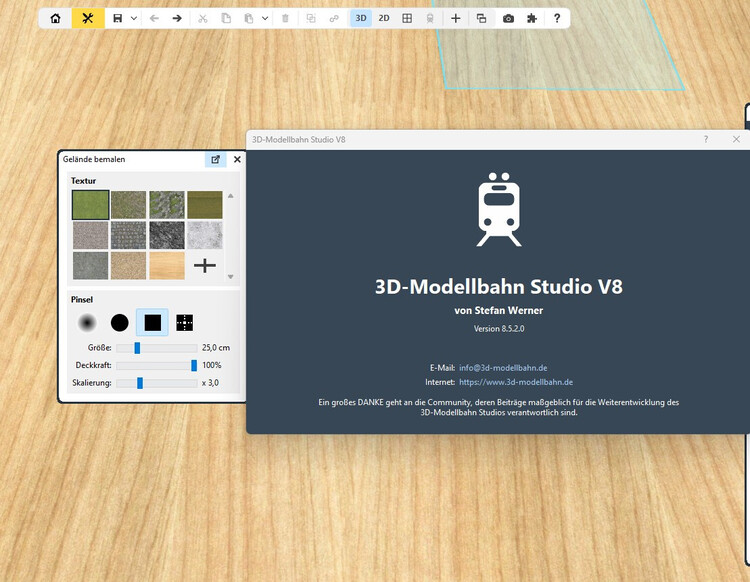The image size is (750, 582).
Task: Choose the hard round brush
Action: pos(120,323)
